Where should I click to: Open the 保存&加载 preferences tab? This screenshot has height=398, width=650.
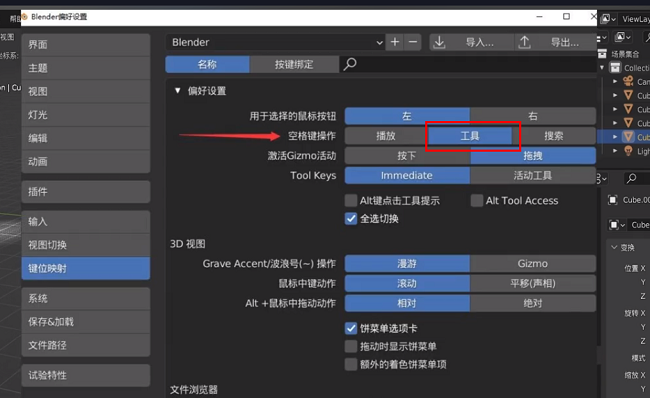coord(86,322)
